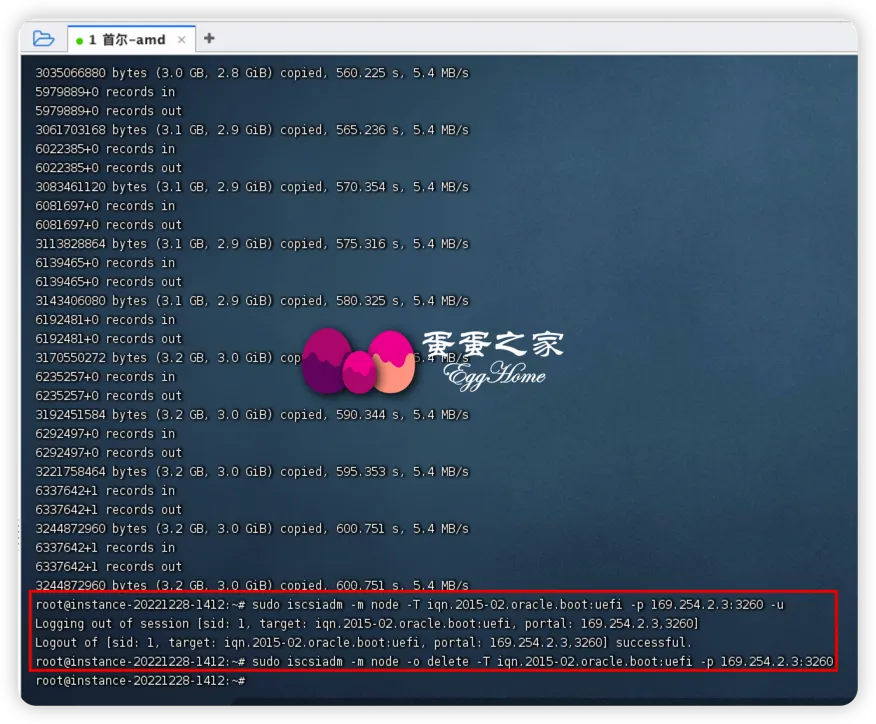Click the 3143406080 bytes copied line
The image size is (876, 724).
click(251, 301)
